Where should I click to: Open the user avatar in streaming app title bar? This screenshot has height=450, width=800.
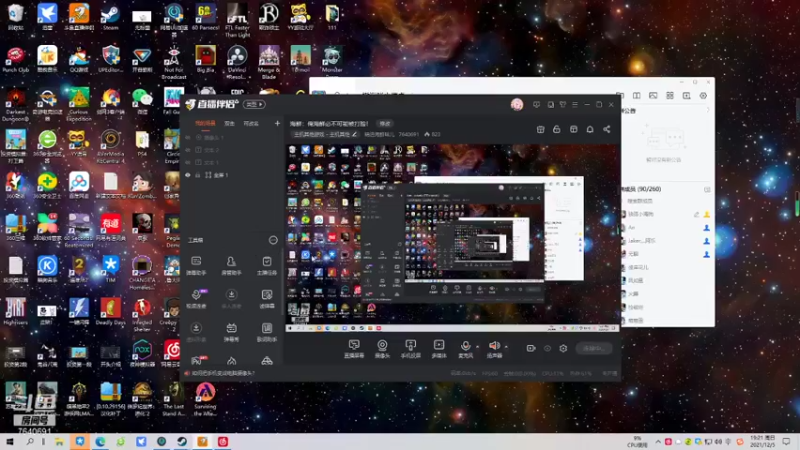(517, 105)
